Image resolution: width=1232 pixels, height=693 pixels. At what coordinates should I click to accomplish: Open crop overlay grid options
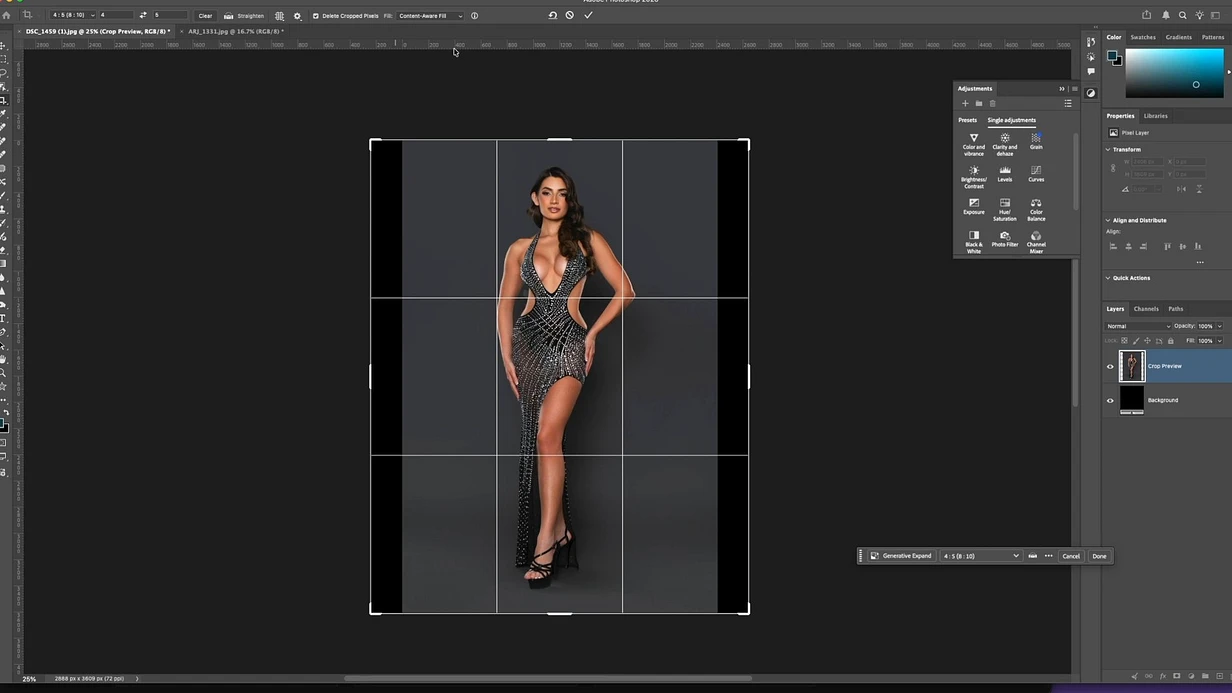[279, 16]
